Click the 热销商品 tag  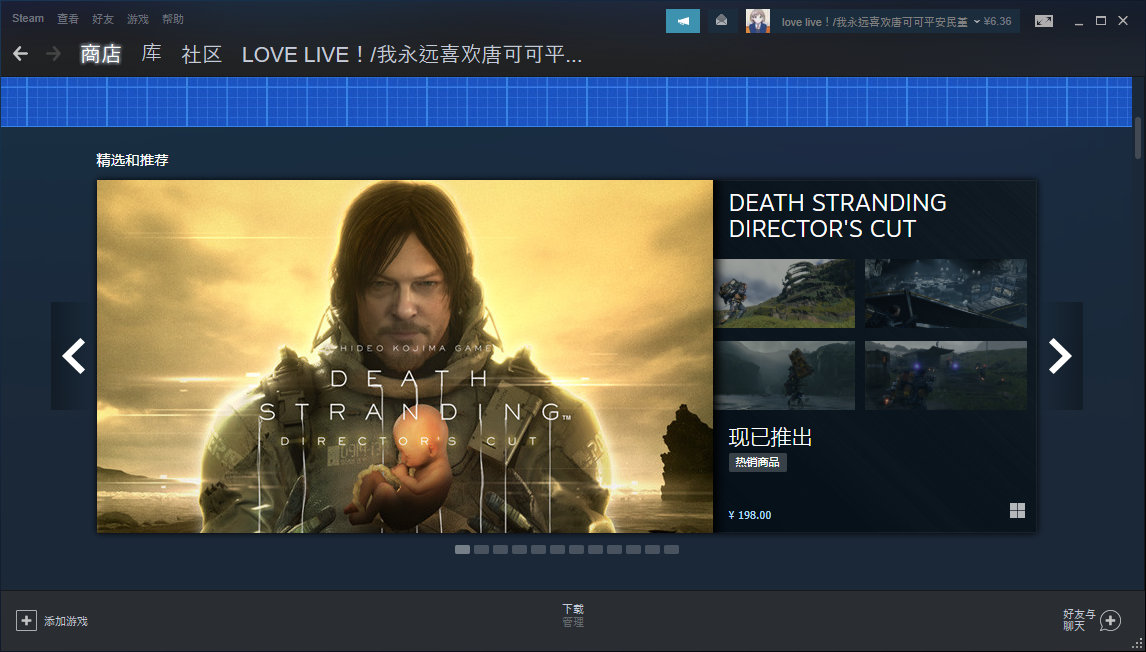(757, 462)
